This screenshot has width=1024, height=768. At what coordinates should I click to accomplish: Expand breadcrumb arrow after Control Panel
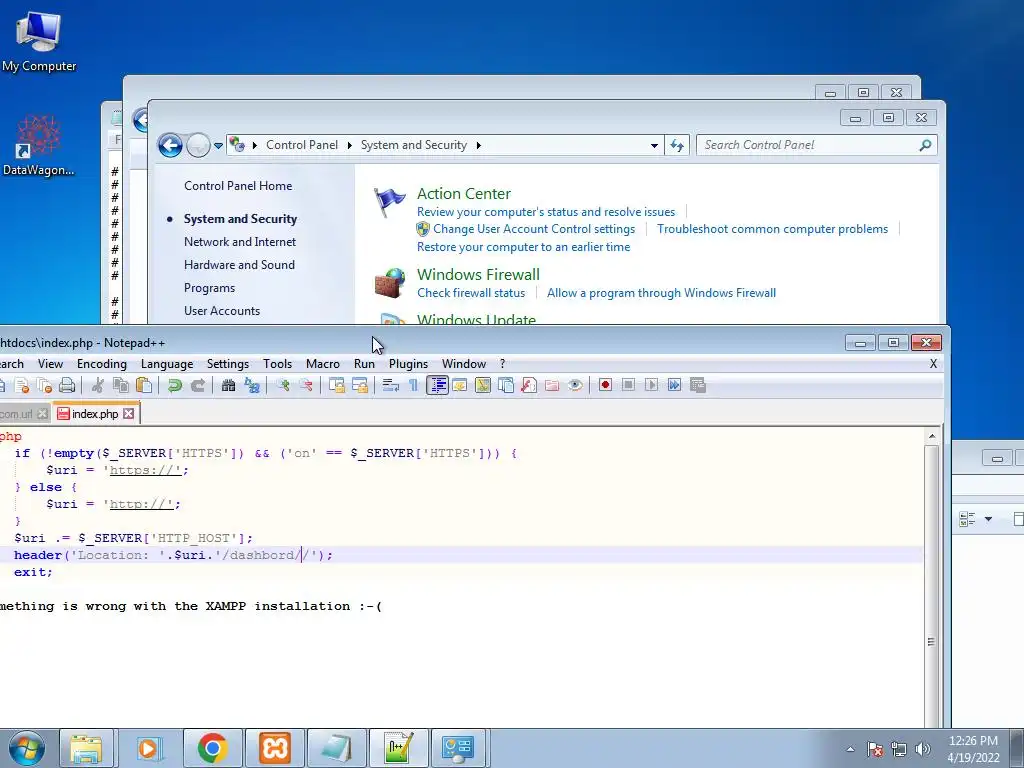pyautogui.click(x=349, y=145)
